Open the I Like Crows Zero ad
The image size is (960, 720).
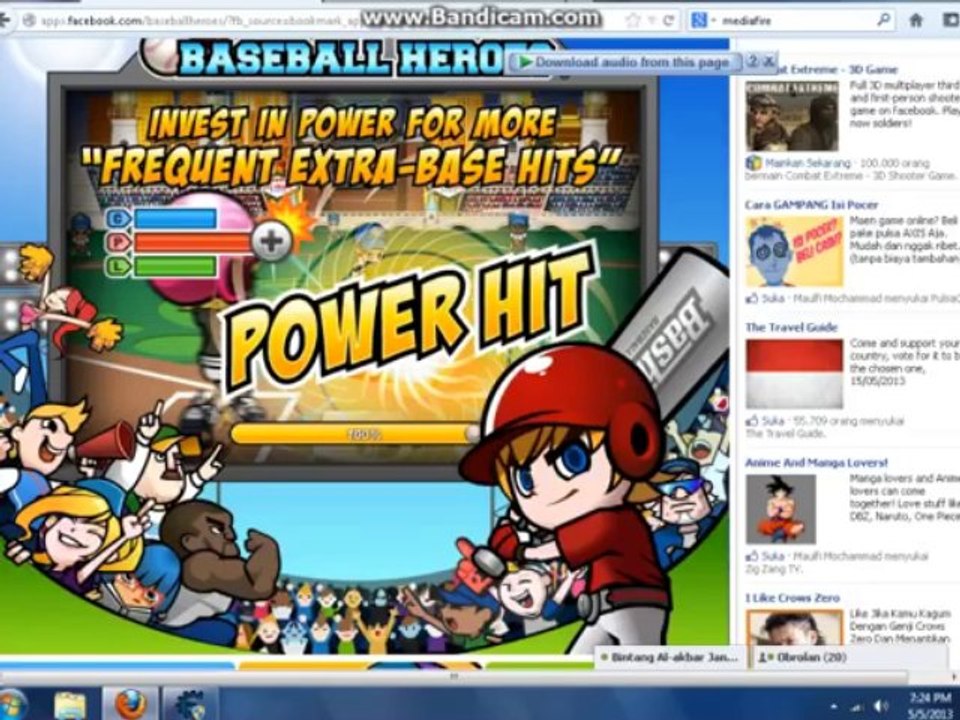pos(792,598)
